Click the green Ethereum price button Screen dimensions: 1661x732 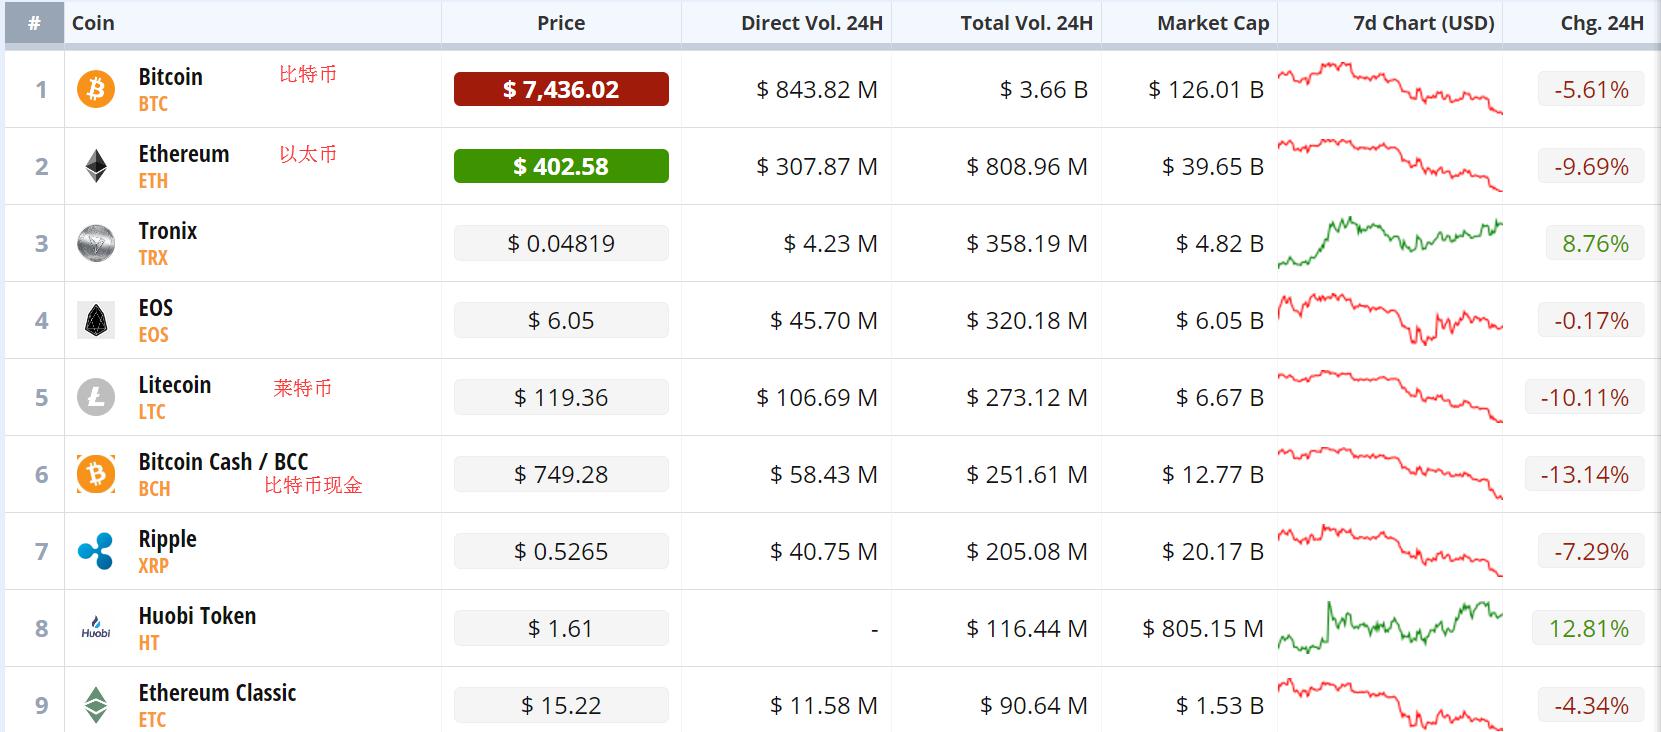pos(561,167)
